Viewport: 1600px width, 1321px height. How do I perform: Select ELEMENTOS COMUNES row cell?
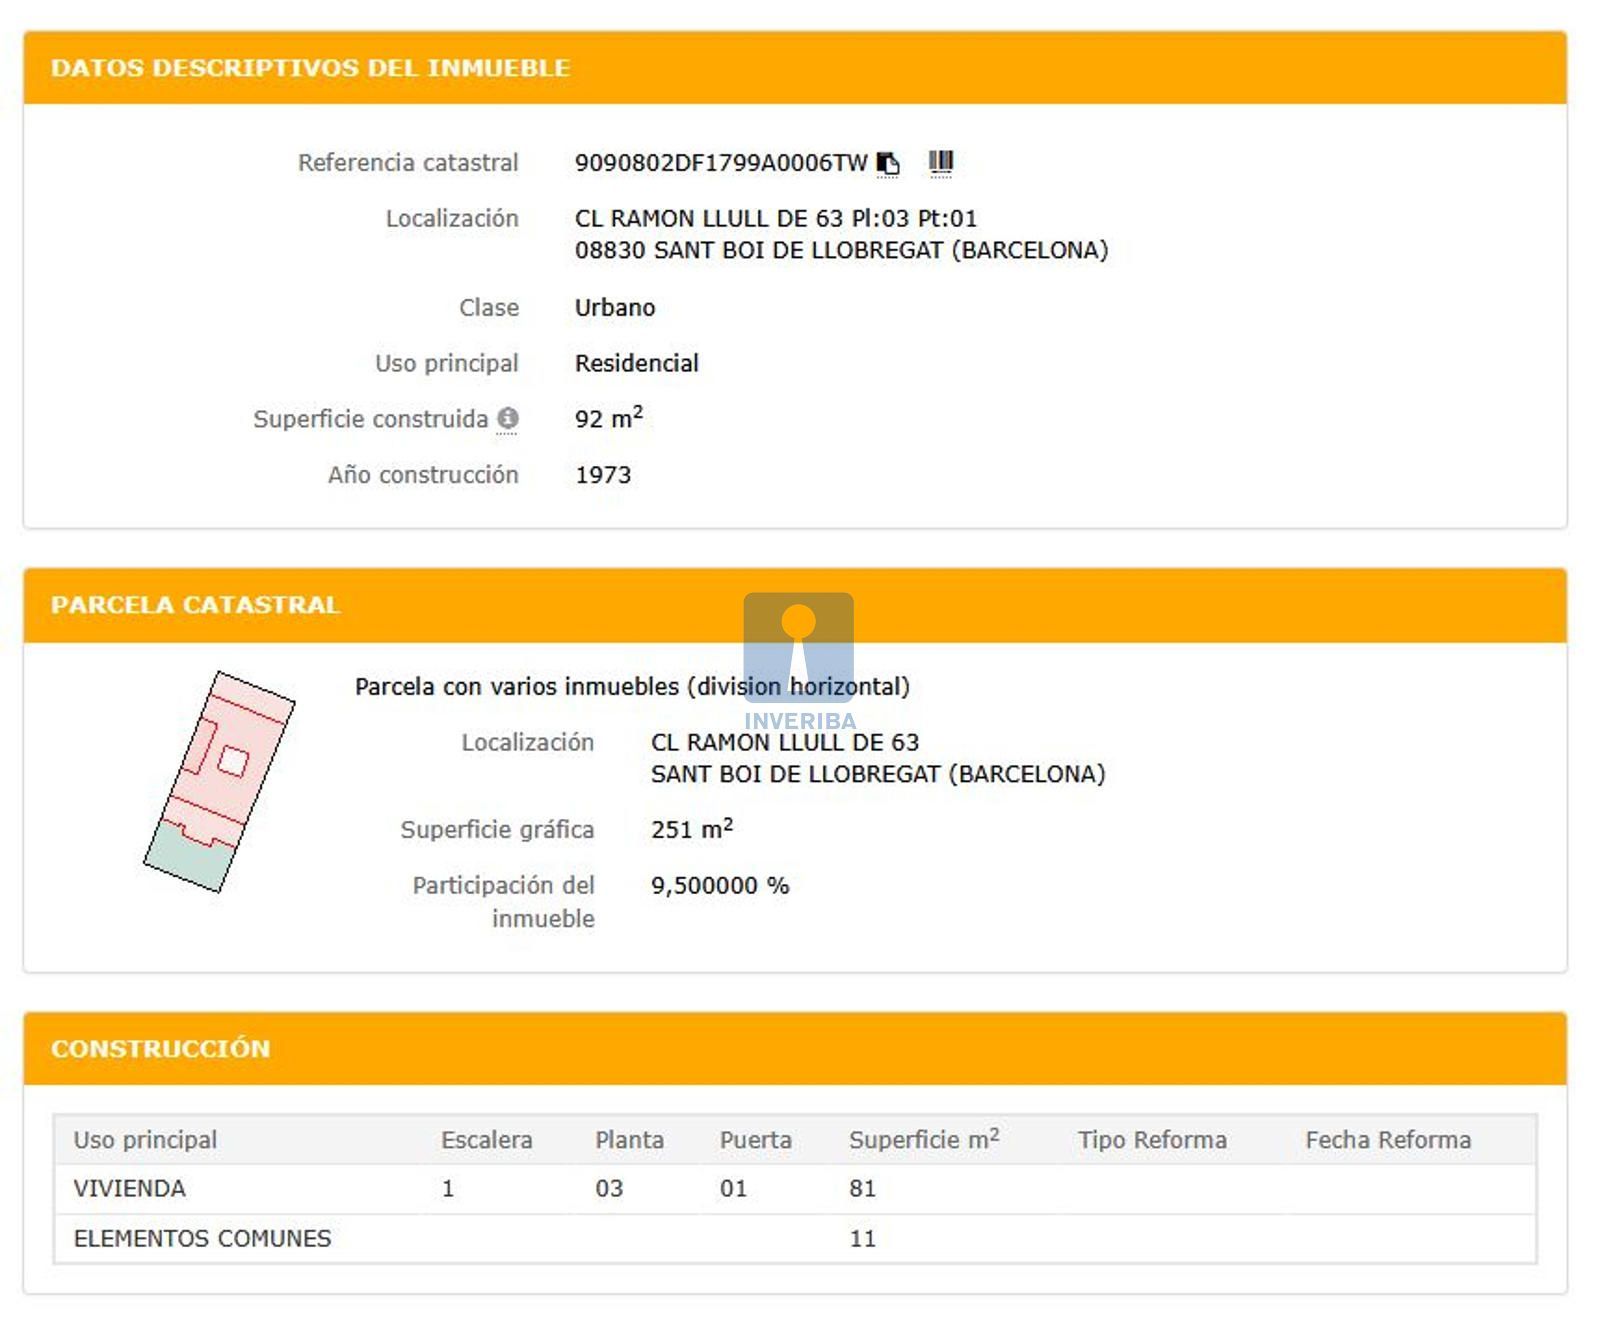[x=202, y=1238]
